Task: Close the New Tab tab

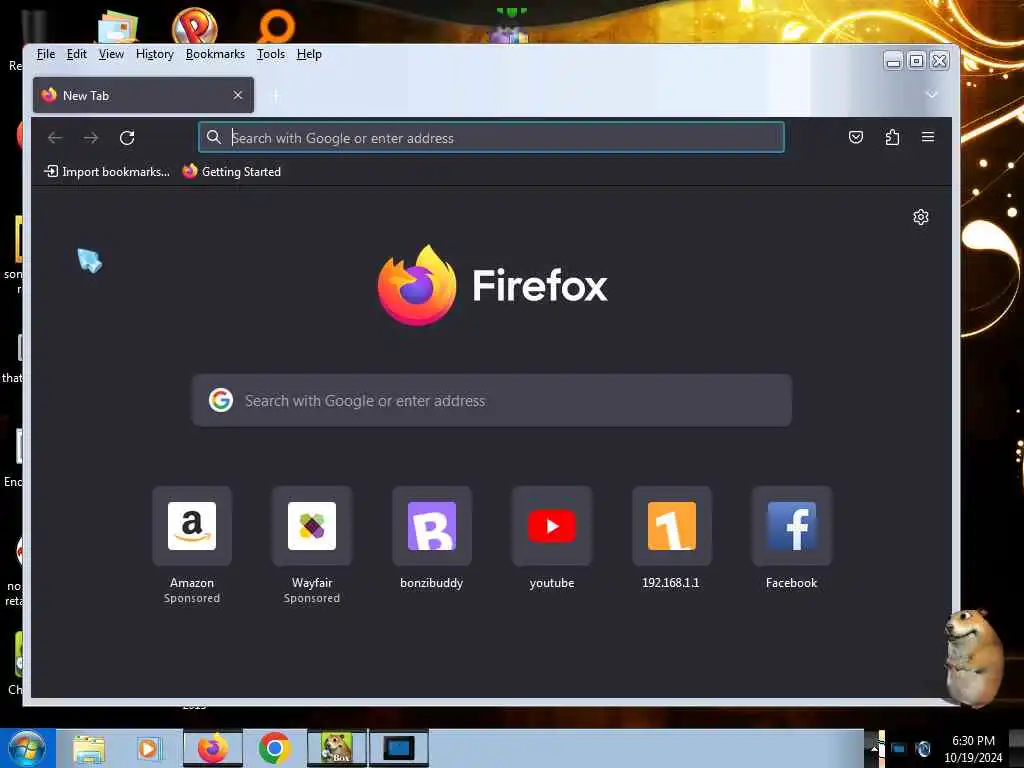Action: tap(238, 95)
